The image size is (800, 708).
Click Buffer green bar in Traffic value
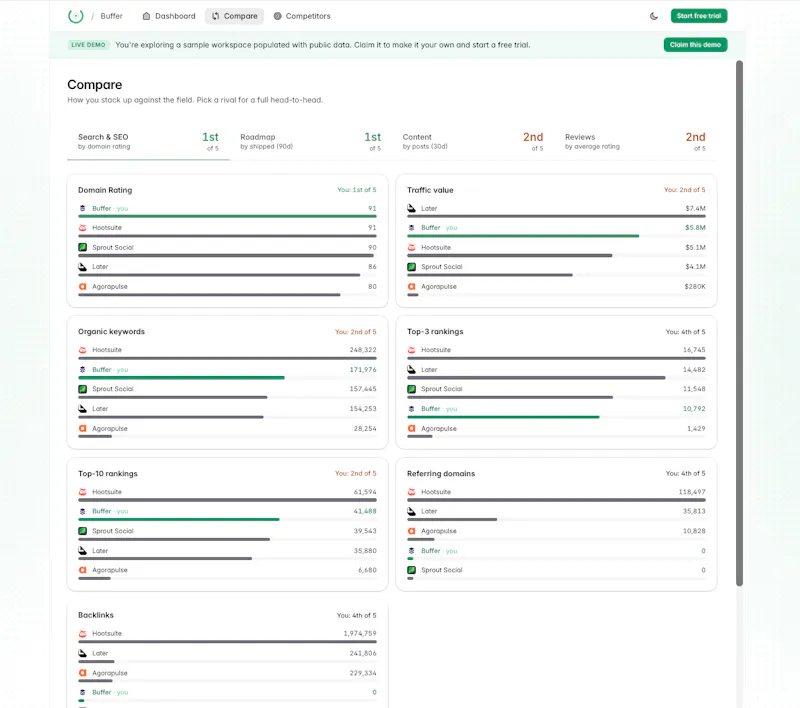(x=523, y=236)
